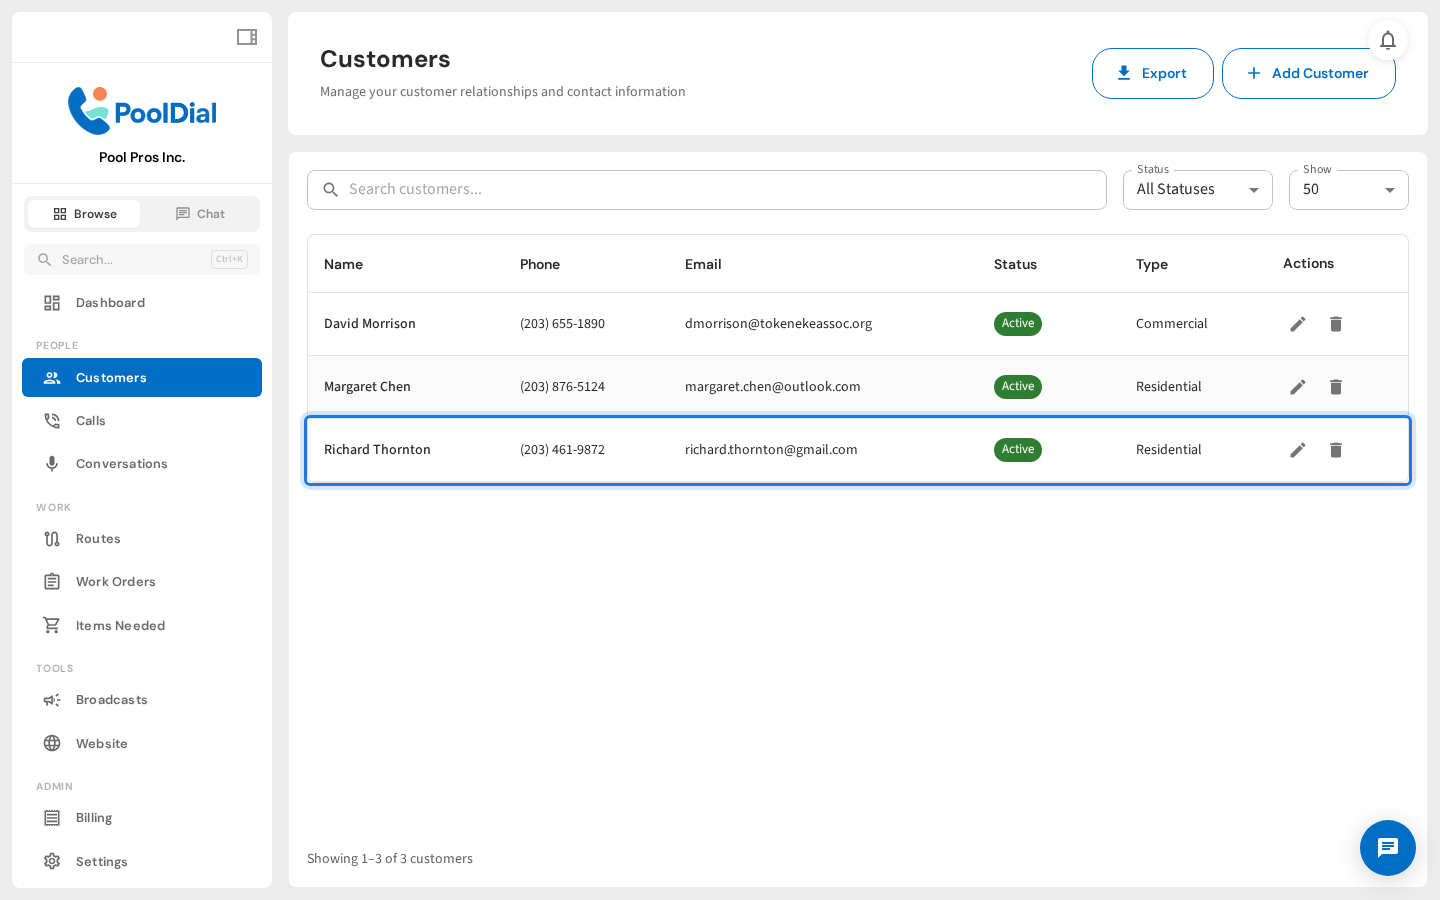The image size is (1440, 900).
Task: Edit Richard Thornton with the pencil icon
Action: pos(1297,450)
